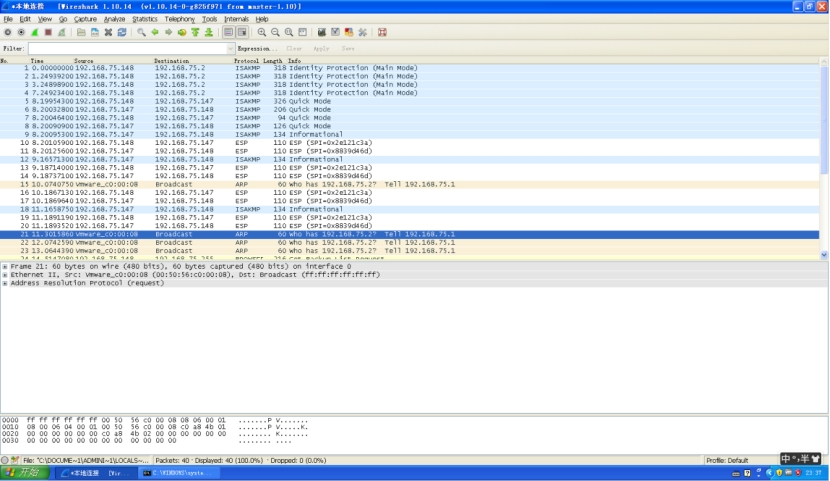Open the capture interfaces list icon
This screenshot has height=481, width=830.
pos(8,32)
